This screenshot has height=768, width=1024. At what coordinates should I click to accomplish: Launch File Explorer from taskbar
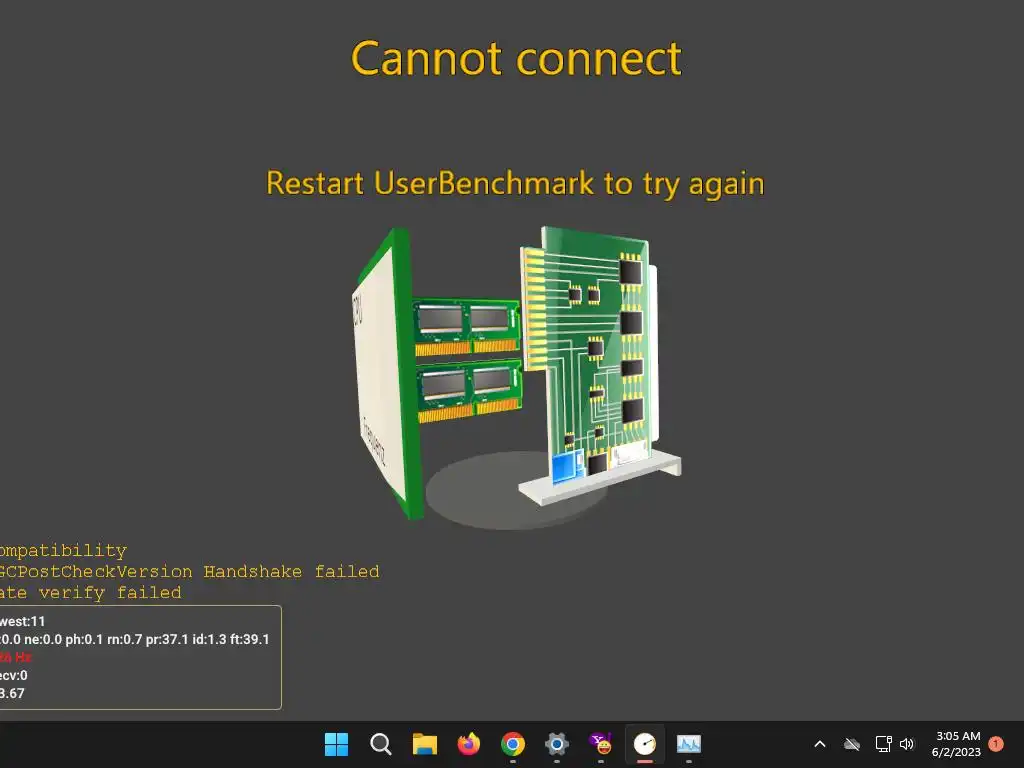click(x=424, y=744)
